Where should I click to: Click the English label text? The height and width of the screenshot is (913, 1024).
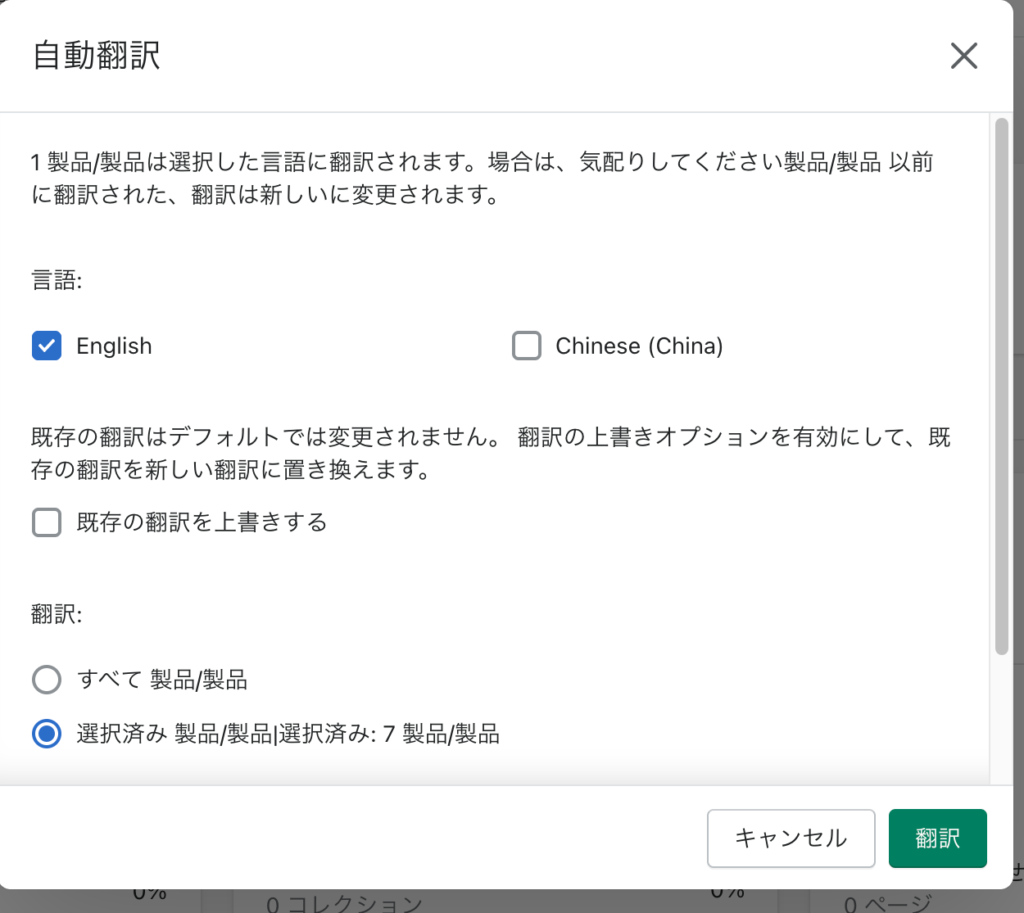pyautogui.click(x=114, y=346)
